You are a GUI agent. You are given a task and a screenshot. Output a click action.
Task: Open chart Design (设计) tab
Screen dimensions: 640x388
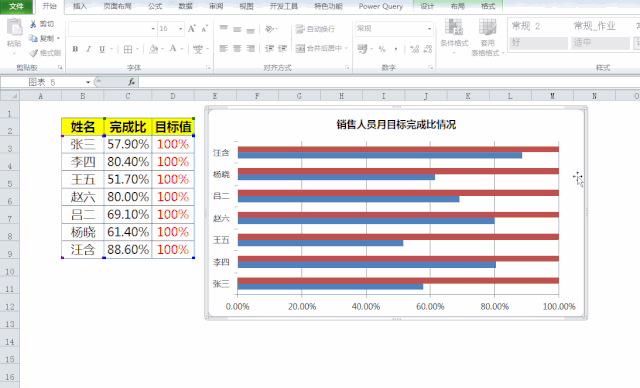pos(427,6)
